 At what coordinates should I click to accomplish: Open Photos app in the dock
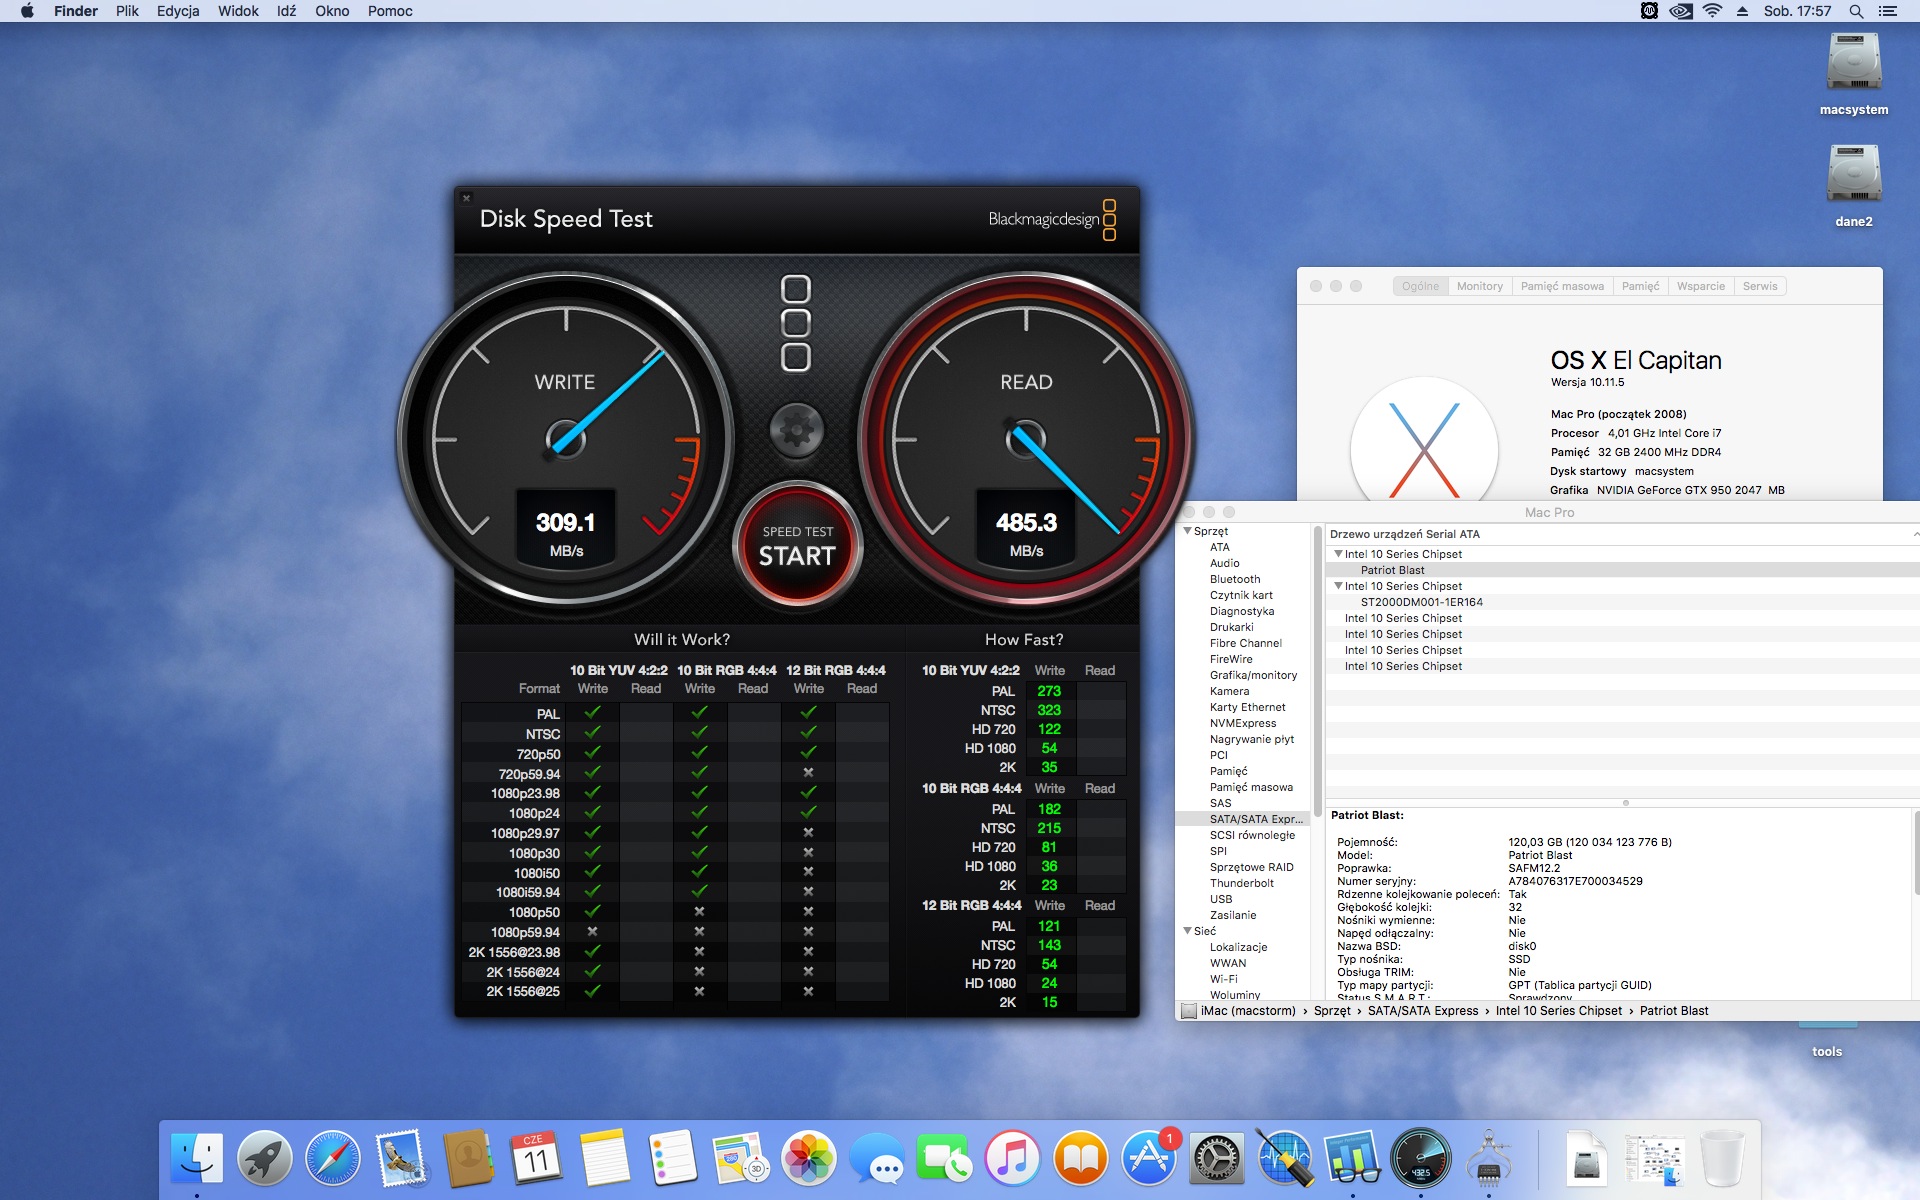808,1158
